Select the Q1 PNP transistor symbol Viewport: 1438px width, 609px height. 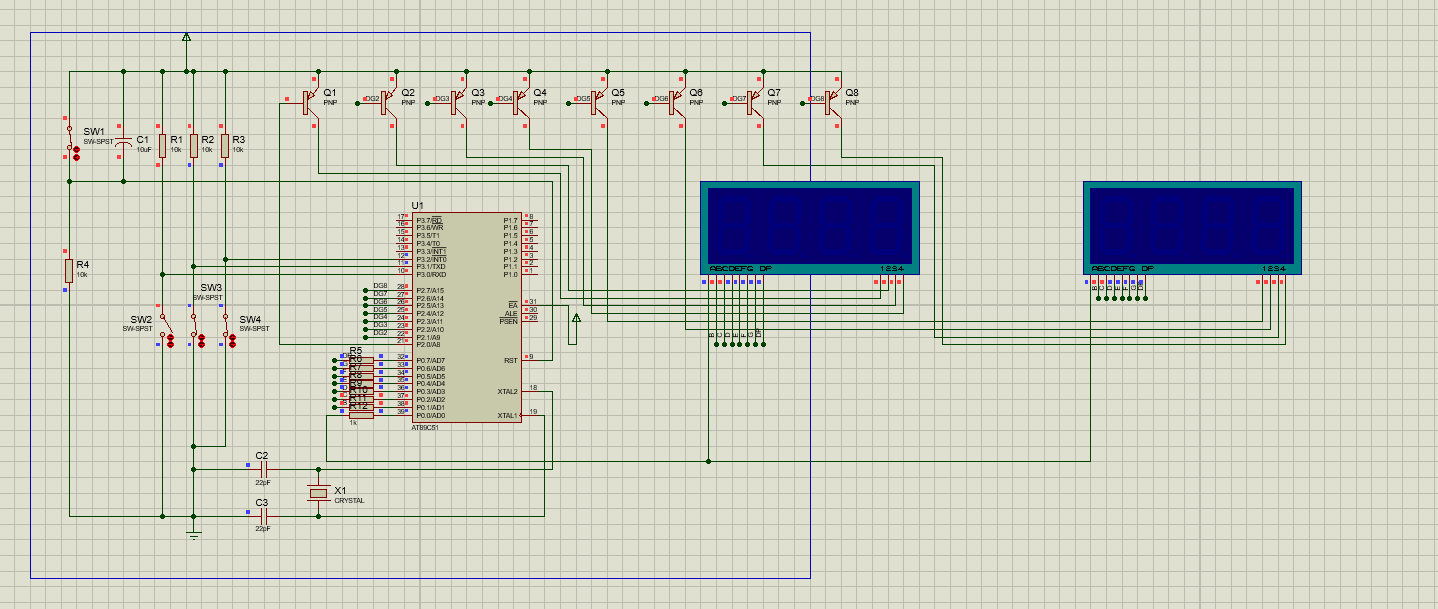coord(311,101)
